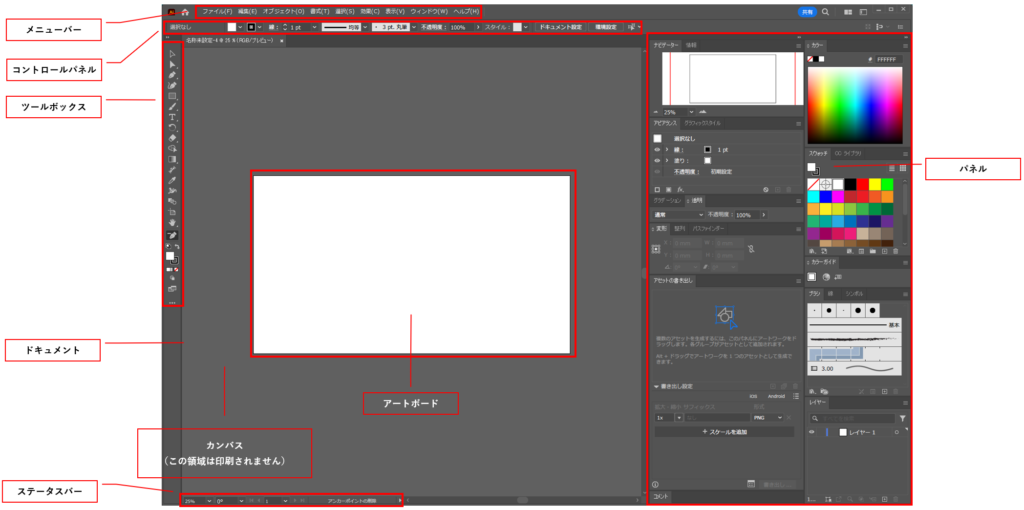The height and width of the screenshot is (510, 1024).
Task: Click the search magnifier icon at top right
Action: coord(825,11)
